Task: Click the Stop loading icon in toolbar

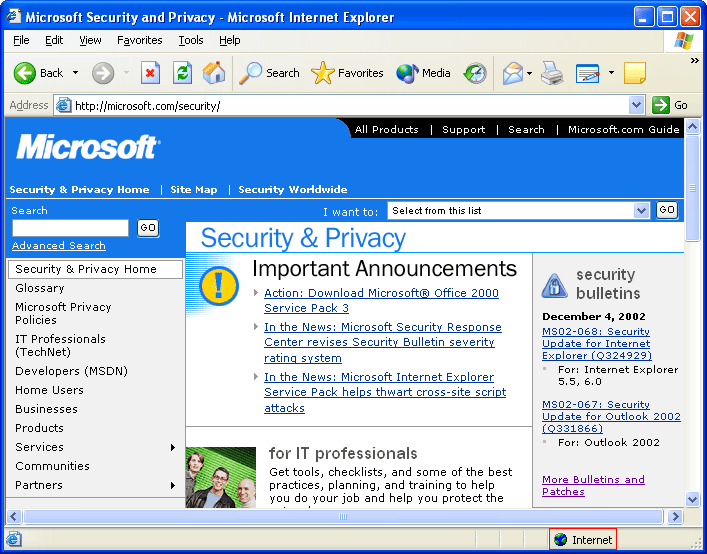Action: 150,73
